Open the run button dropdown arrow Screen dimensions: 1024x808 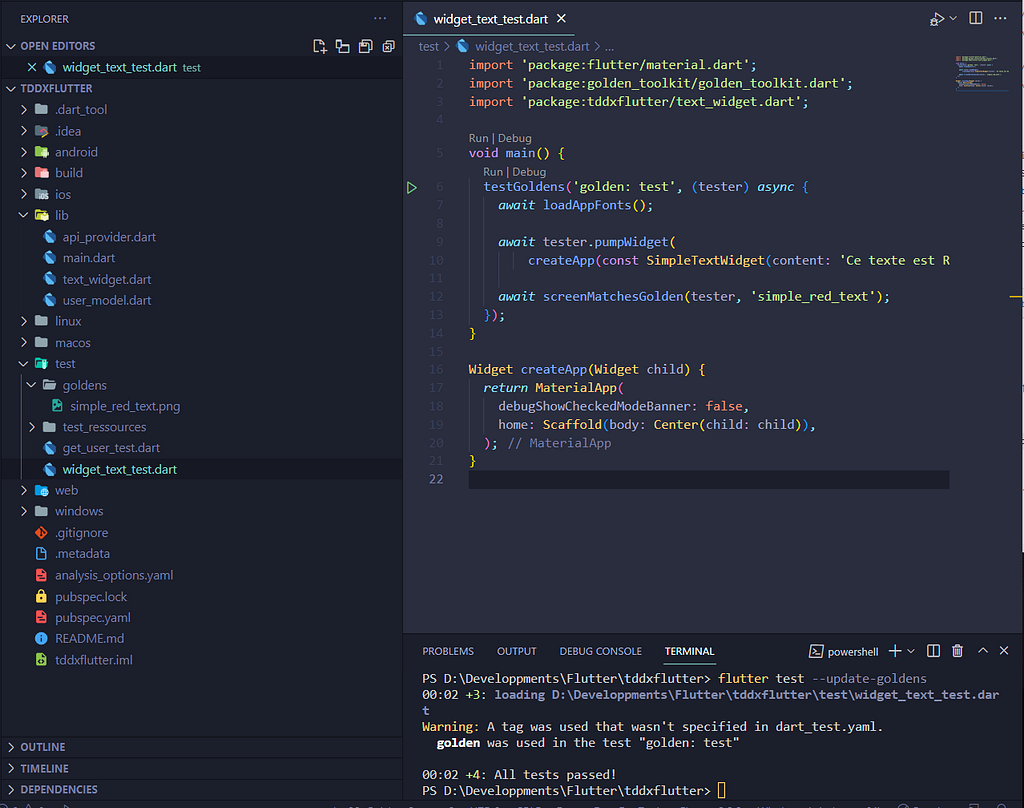coord(953,18)
